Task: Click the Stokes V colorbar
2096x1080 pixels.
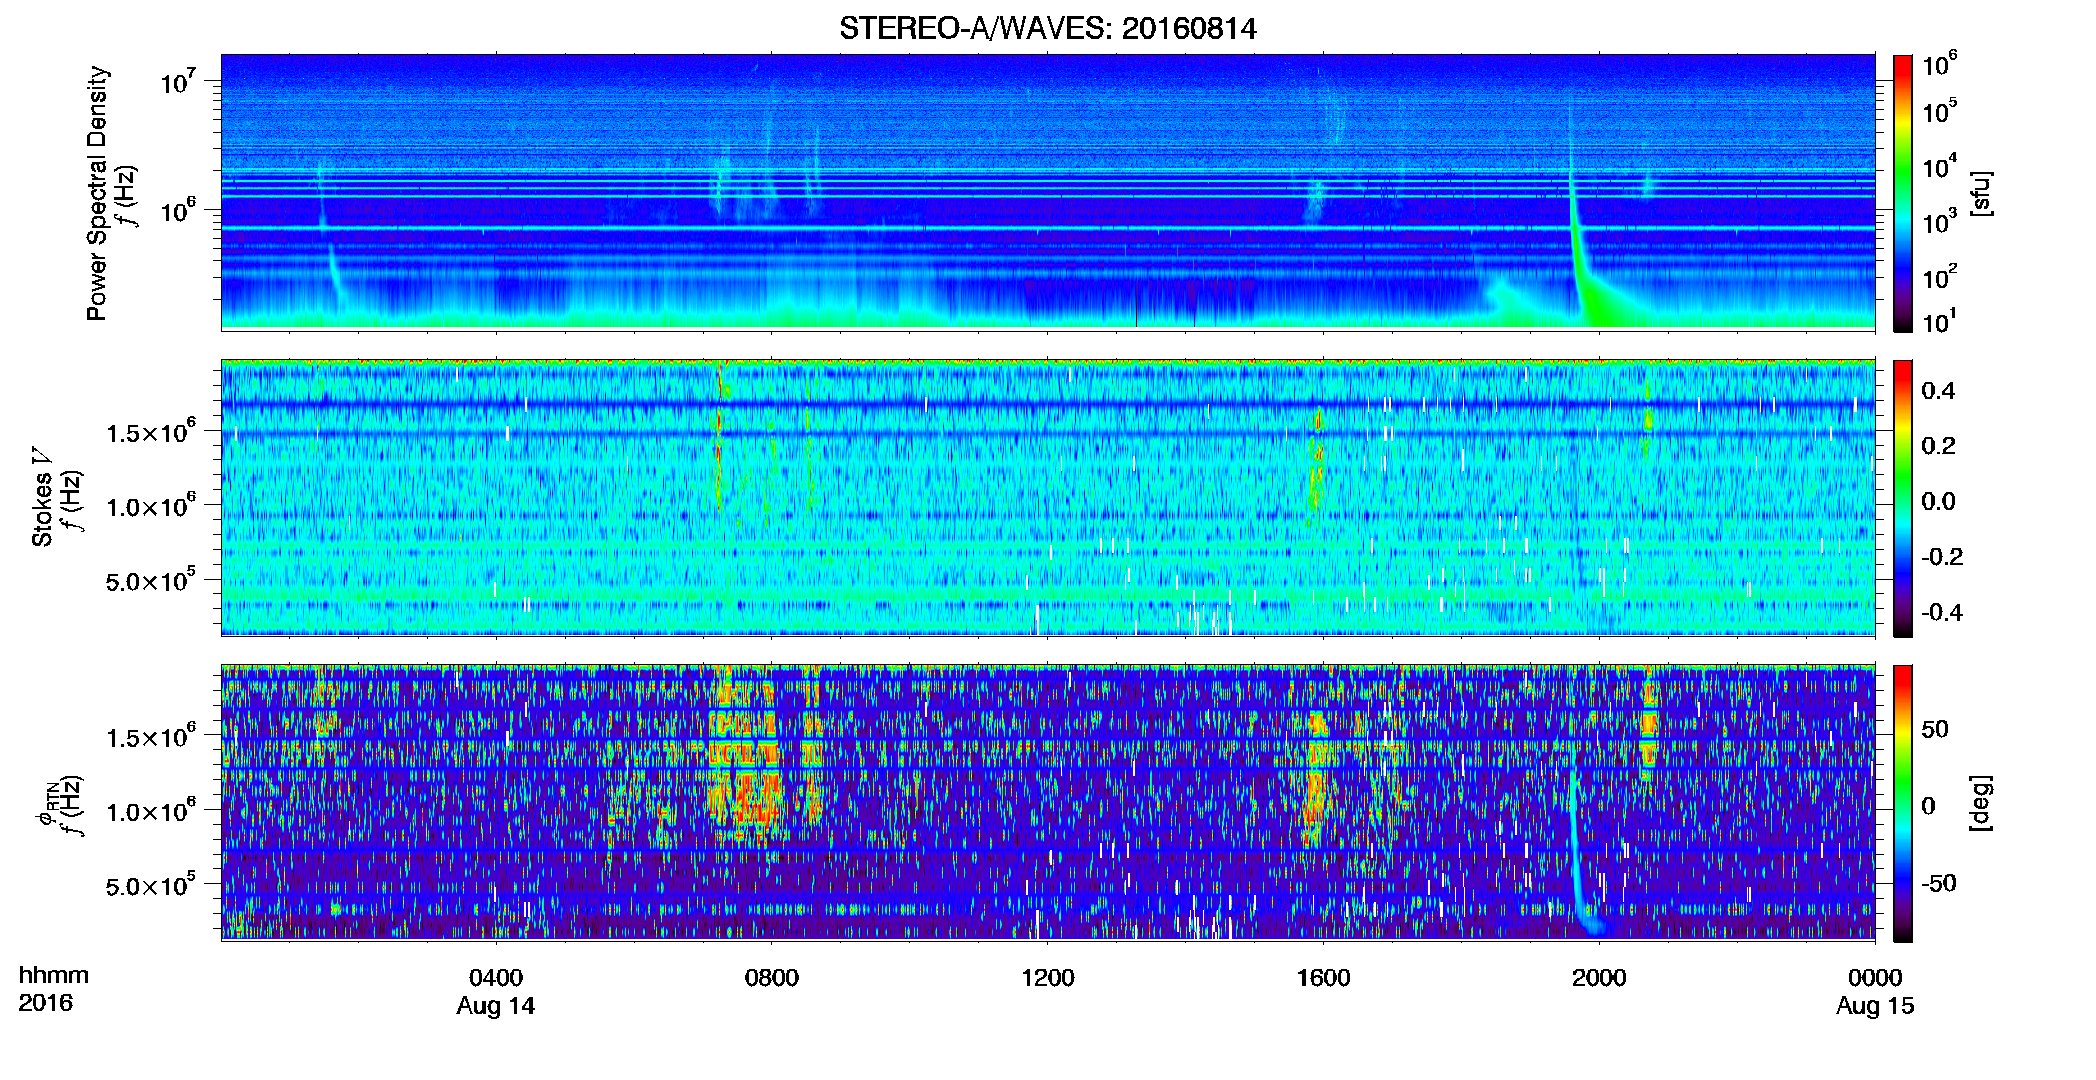Action: 1903,498
